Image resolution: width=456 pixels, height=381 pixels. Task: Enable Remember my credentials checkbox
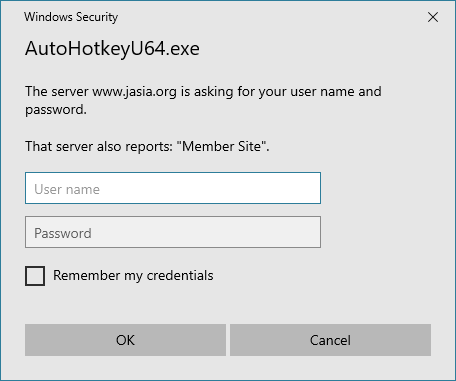click(x=35, y=276)
